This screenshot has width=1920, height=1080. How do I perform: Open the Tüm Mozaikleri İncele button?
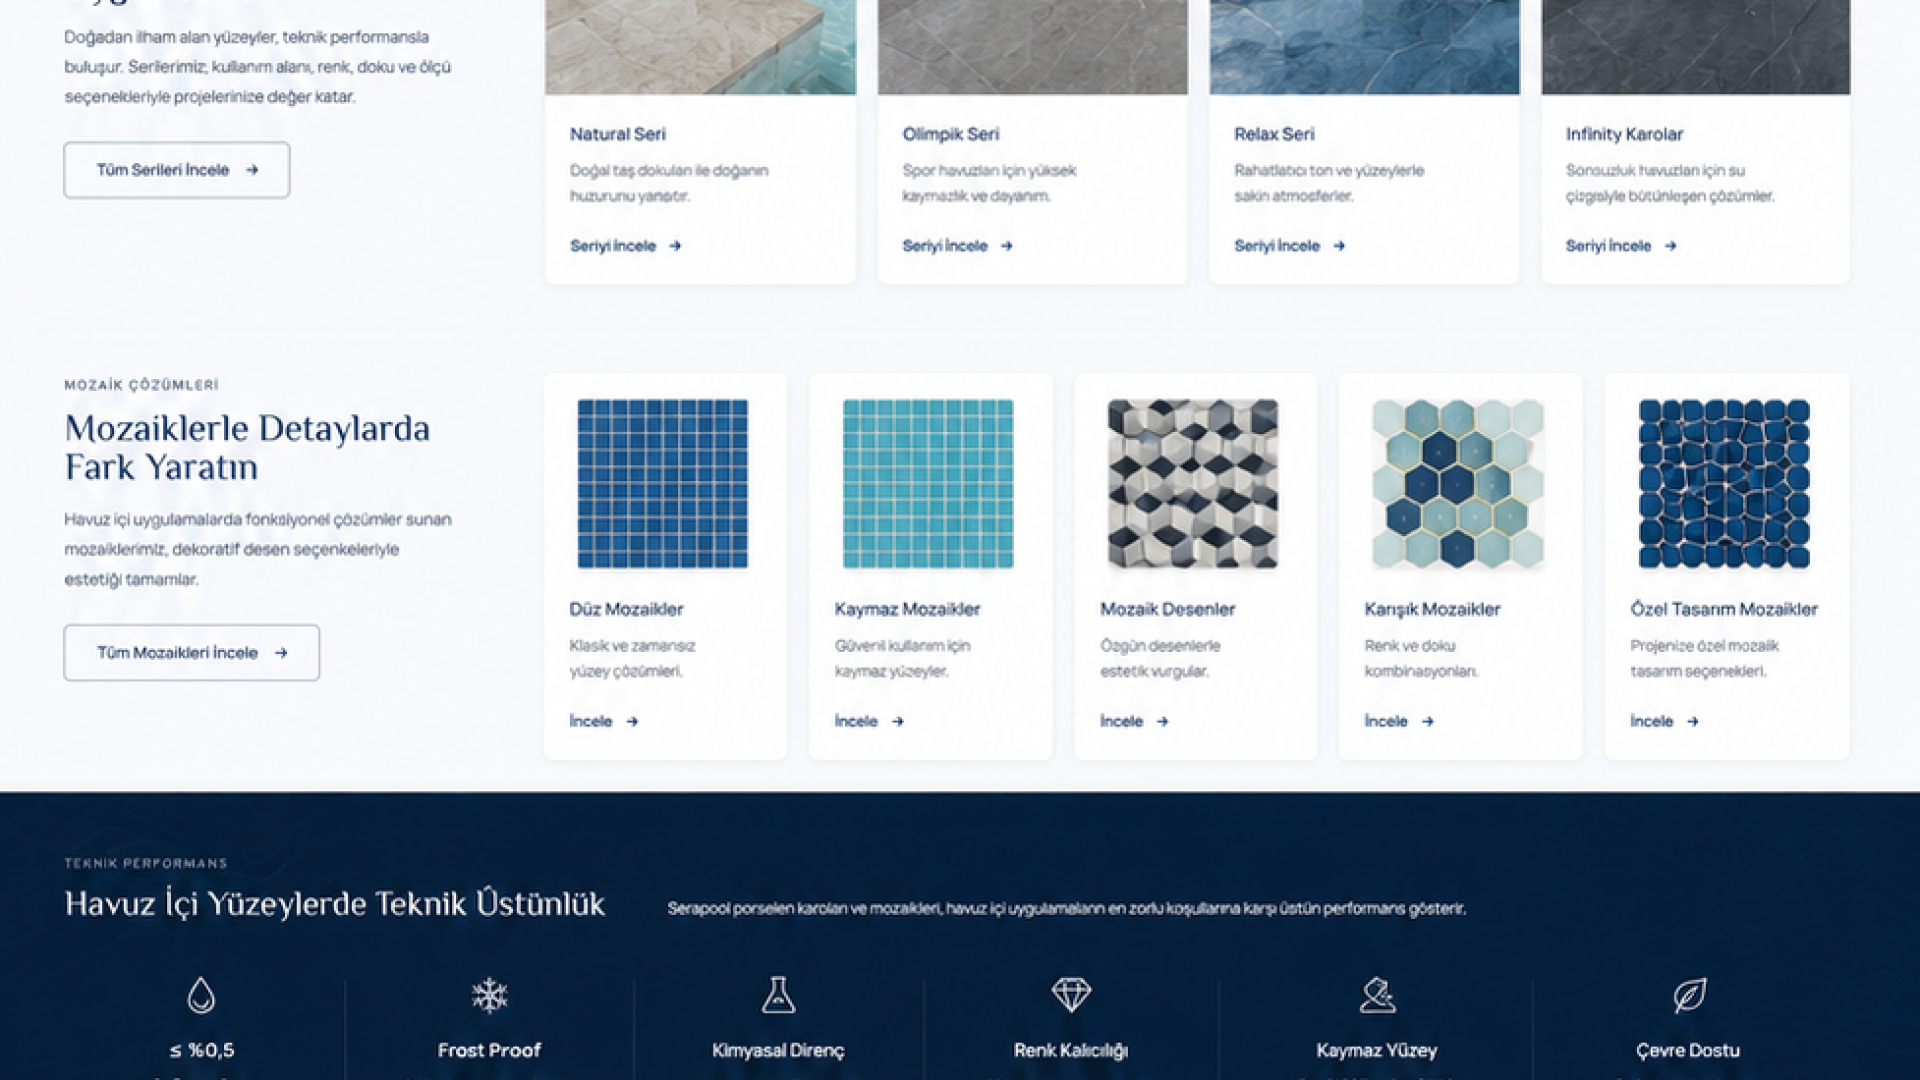coord(192,653)
